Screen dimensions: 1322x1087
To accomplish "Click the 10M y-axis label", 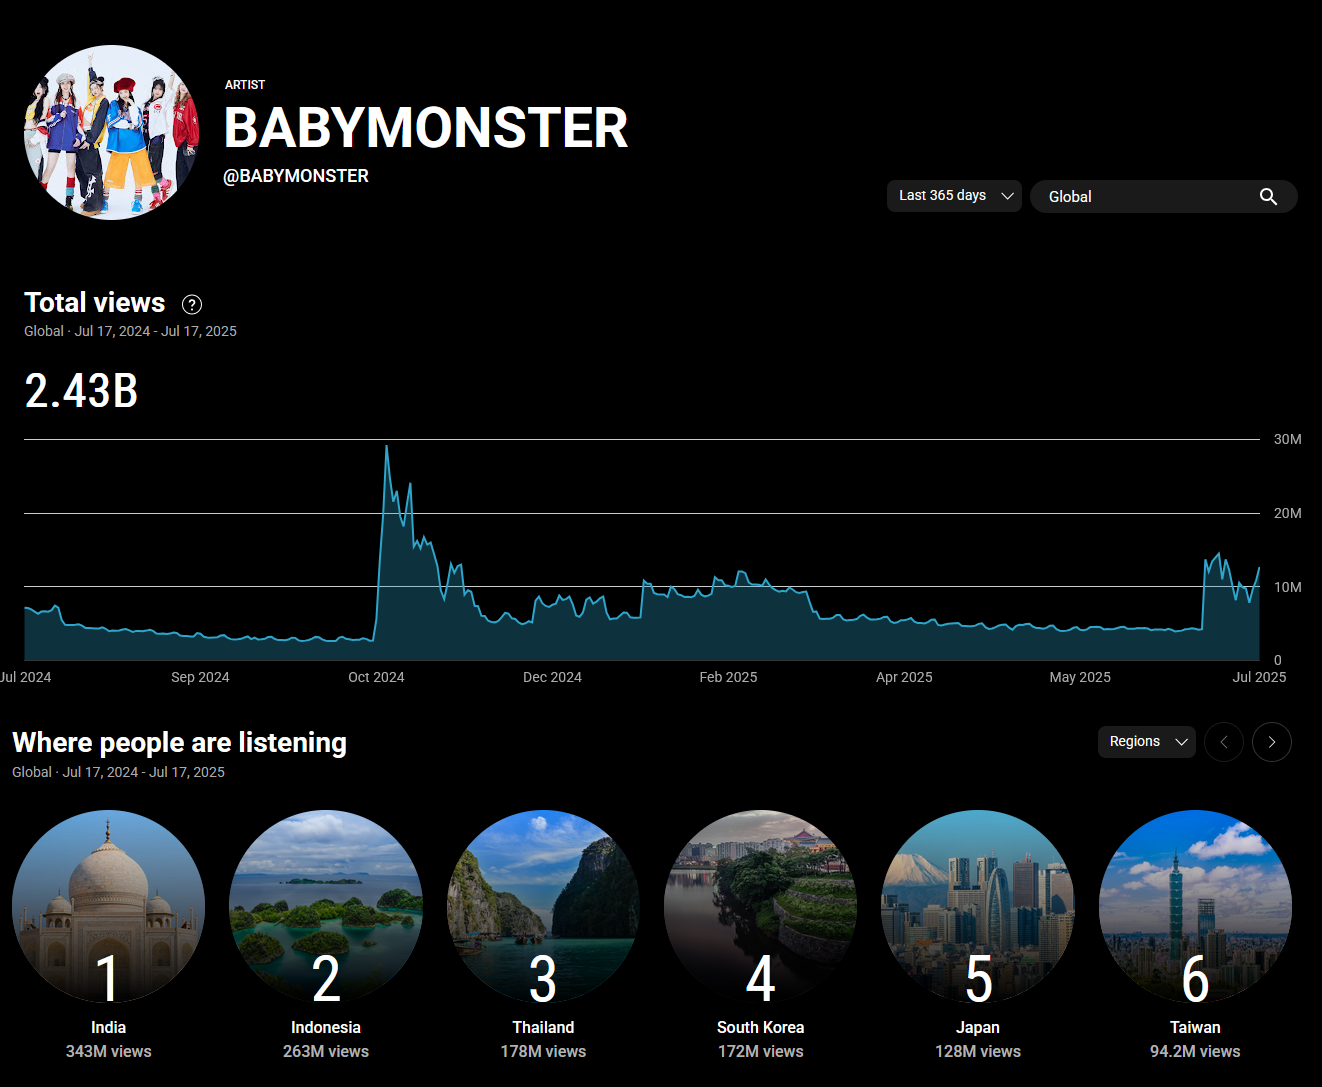I will (1288, 587).
